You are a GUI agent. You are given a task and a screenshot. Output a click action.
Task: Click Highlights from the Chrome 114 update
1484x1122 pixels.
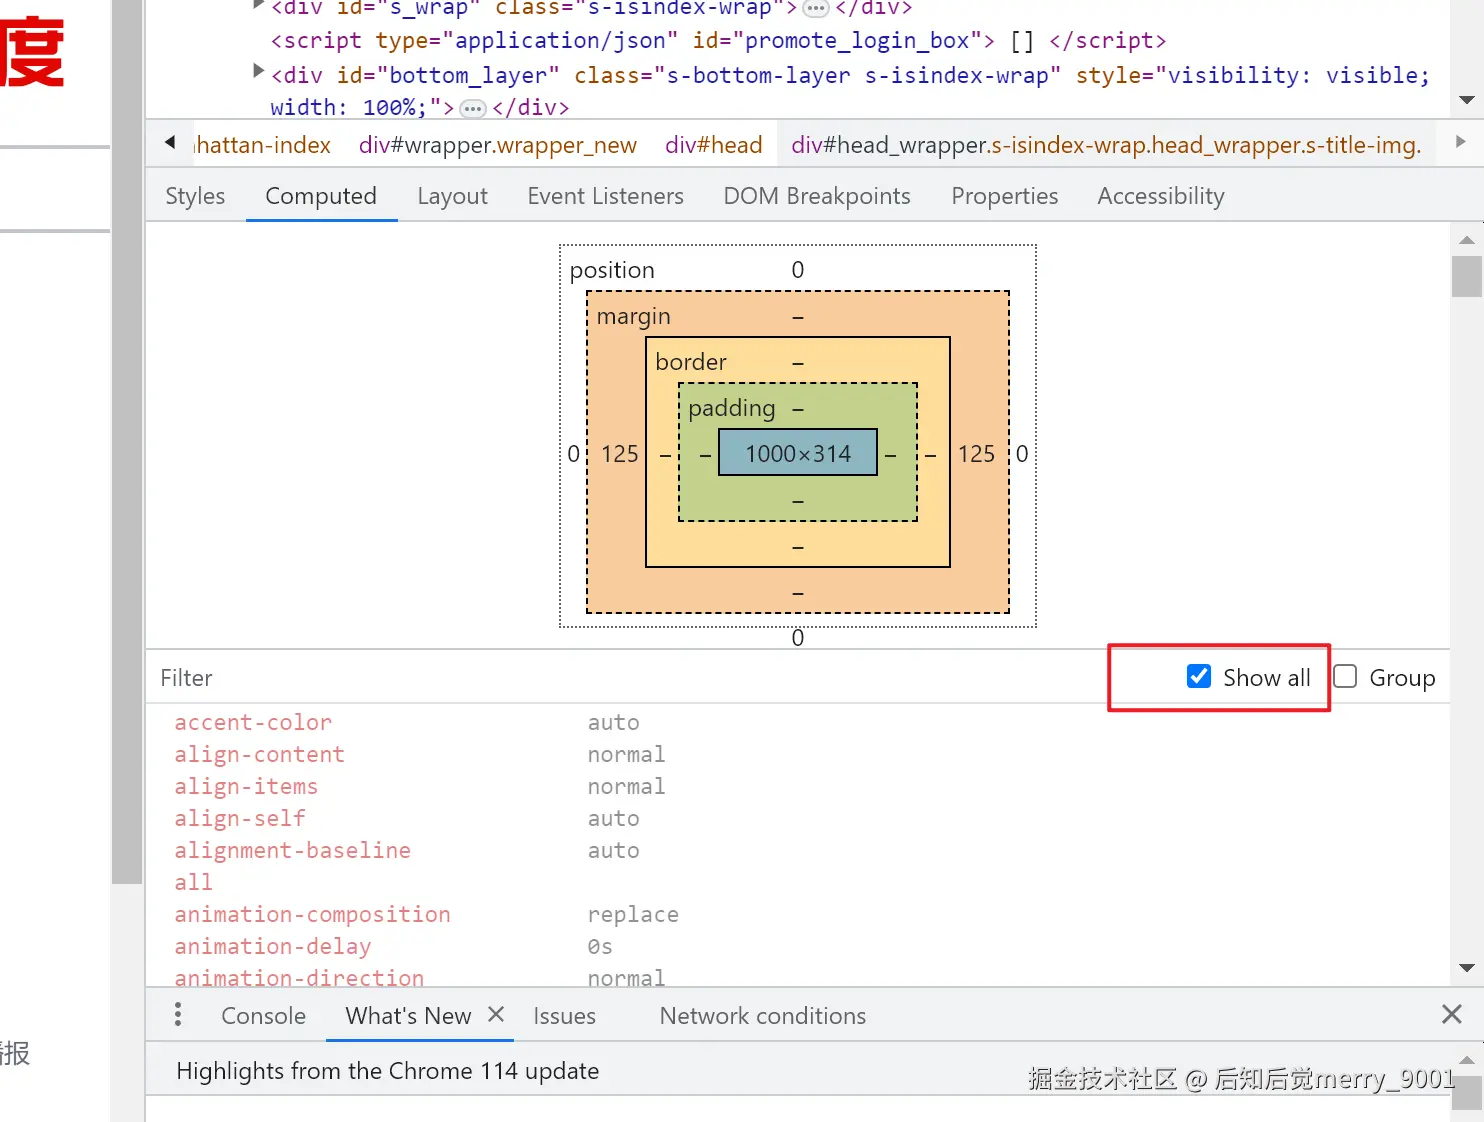(387, 1070)
